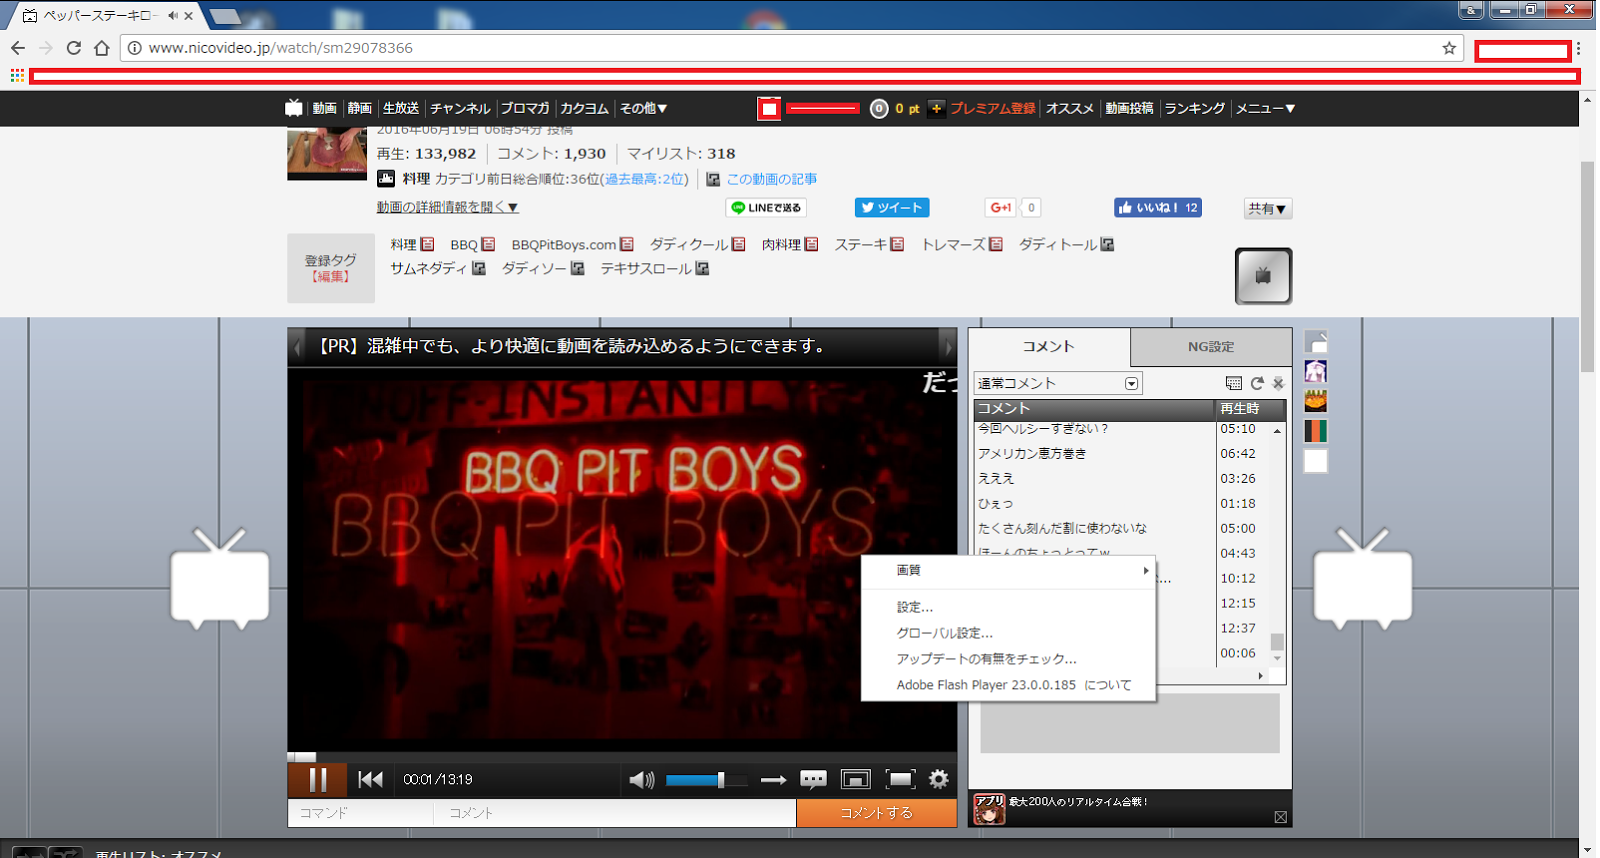Expand the 画質 submenu arrow

click(x=1146, y=570)
